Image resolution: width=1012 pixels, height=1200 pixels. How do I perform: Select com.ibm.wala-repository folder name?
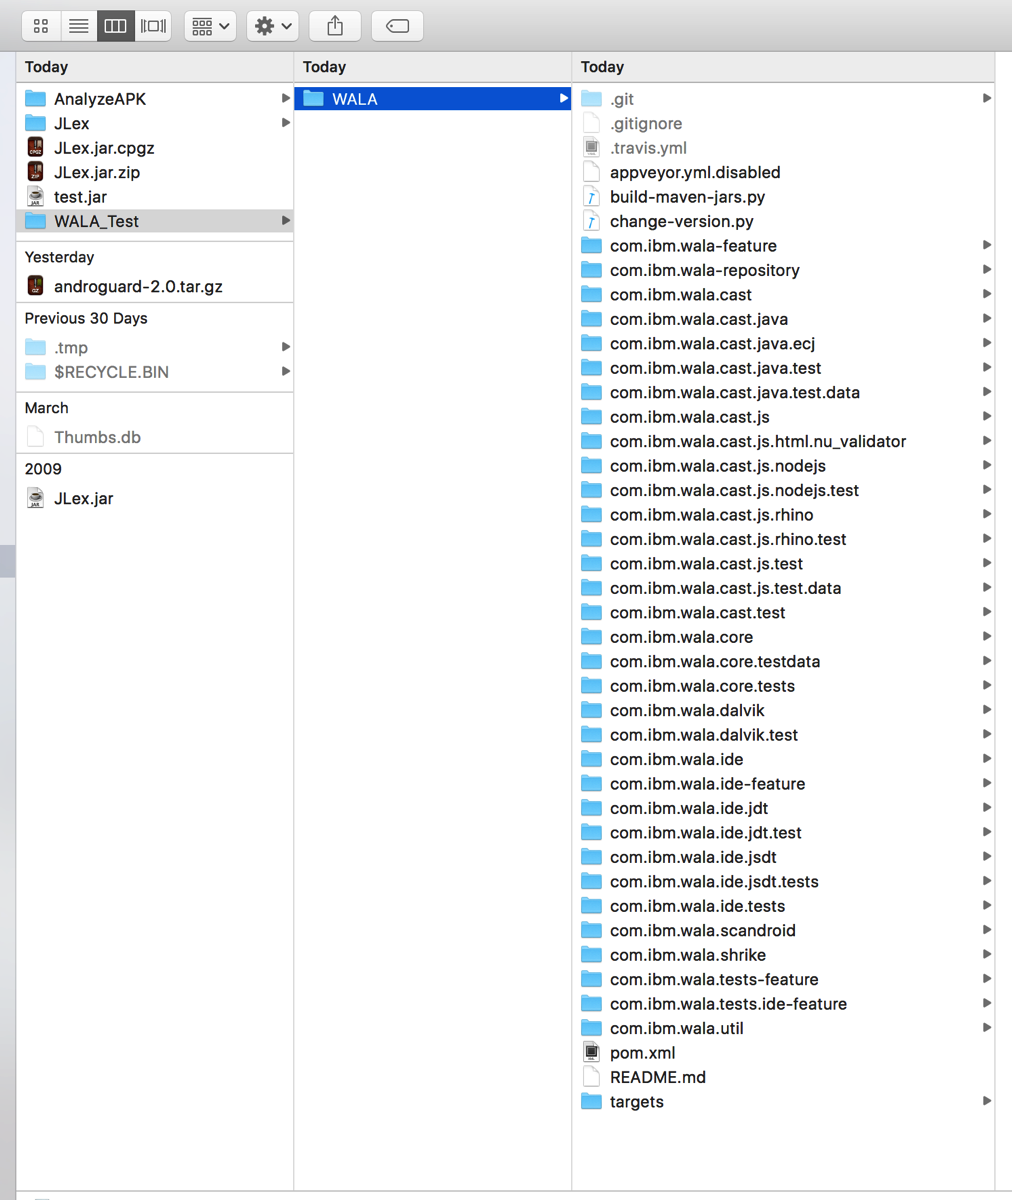pyautogui.click(x=705, y=270)
